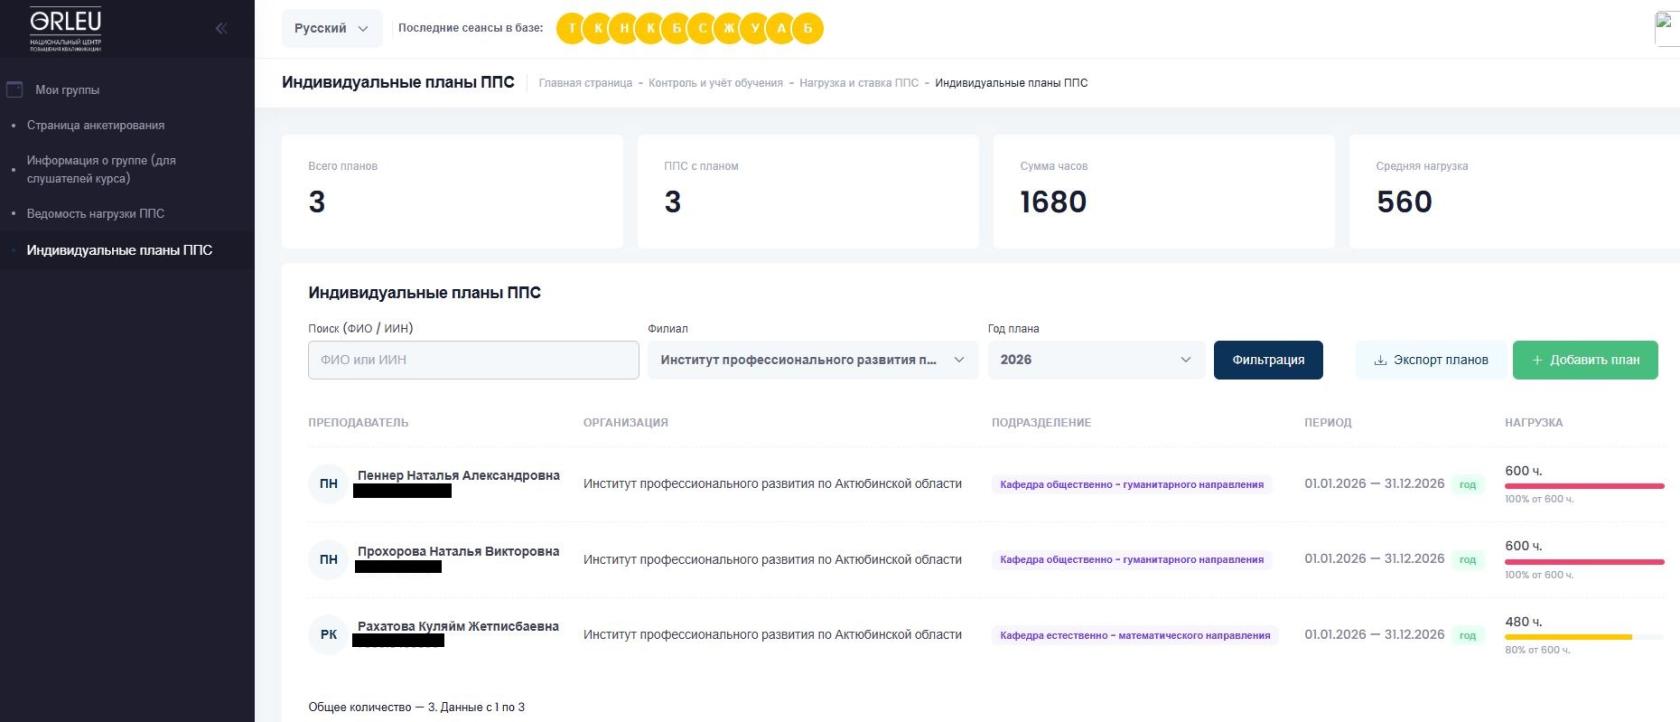The height and width of the screenshot is (722, 1680).
Task: Click Экспорт планов button
Action: coord(1431,360)
